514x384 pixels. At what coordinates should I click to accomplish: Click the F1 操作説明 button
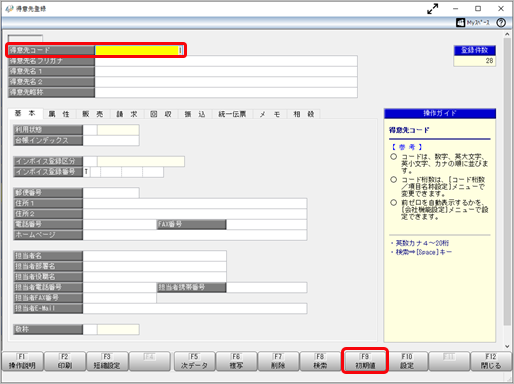[x=22, y=361]
